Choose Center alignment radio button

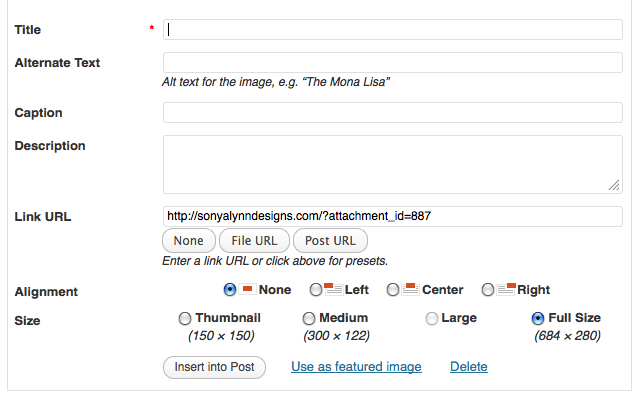pyautogui.click(x=393, y=290)
